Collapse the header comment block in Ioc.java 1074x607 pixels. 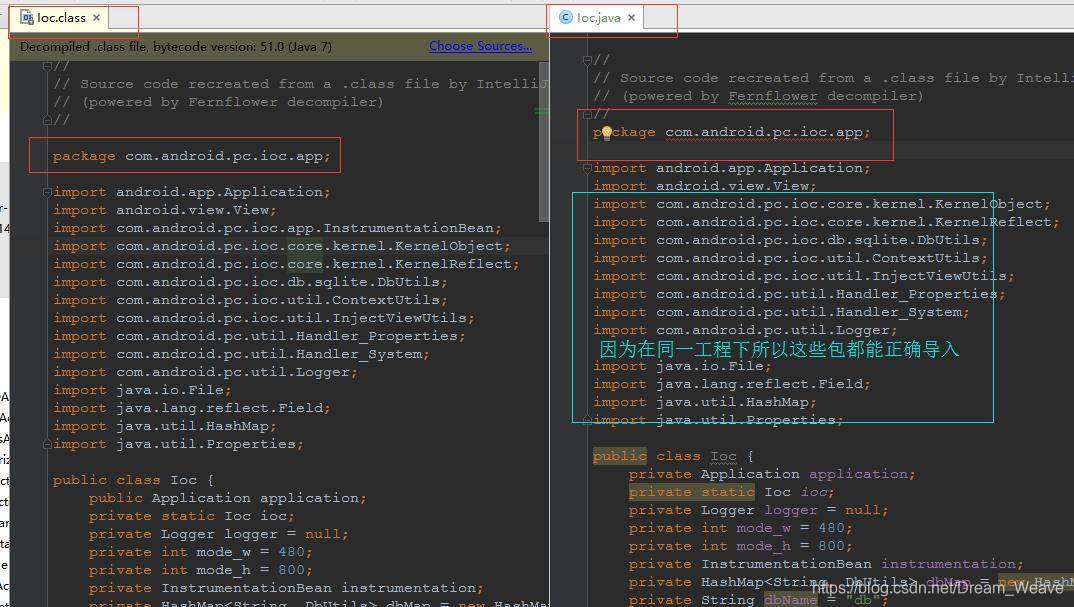[587, 60]
